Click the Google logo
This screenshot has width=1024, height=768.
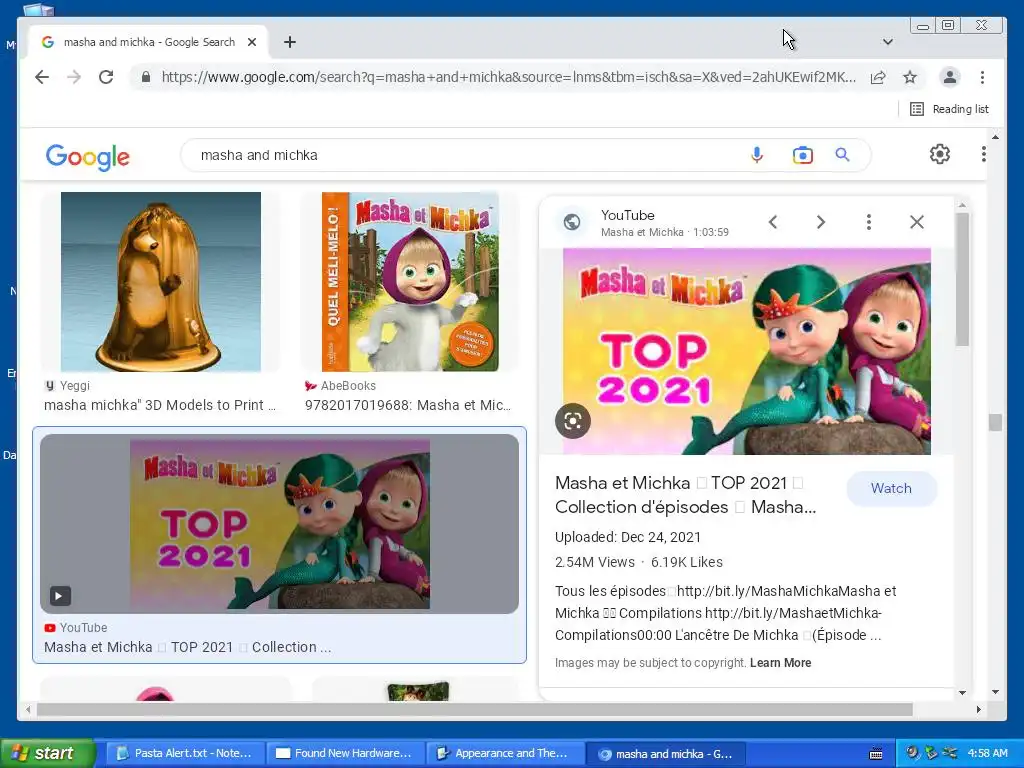(x=88, y=157)
